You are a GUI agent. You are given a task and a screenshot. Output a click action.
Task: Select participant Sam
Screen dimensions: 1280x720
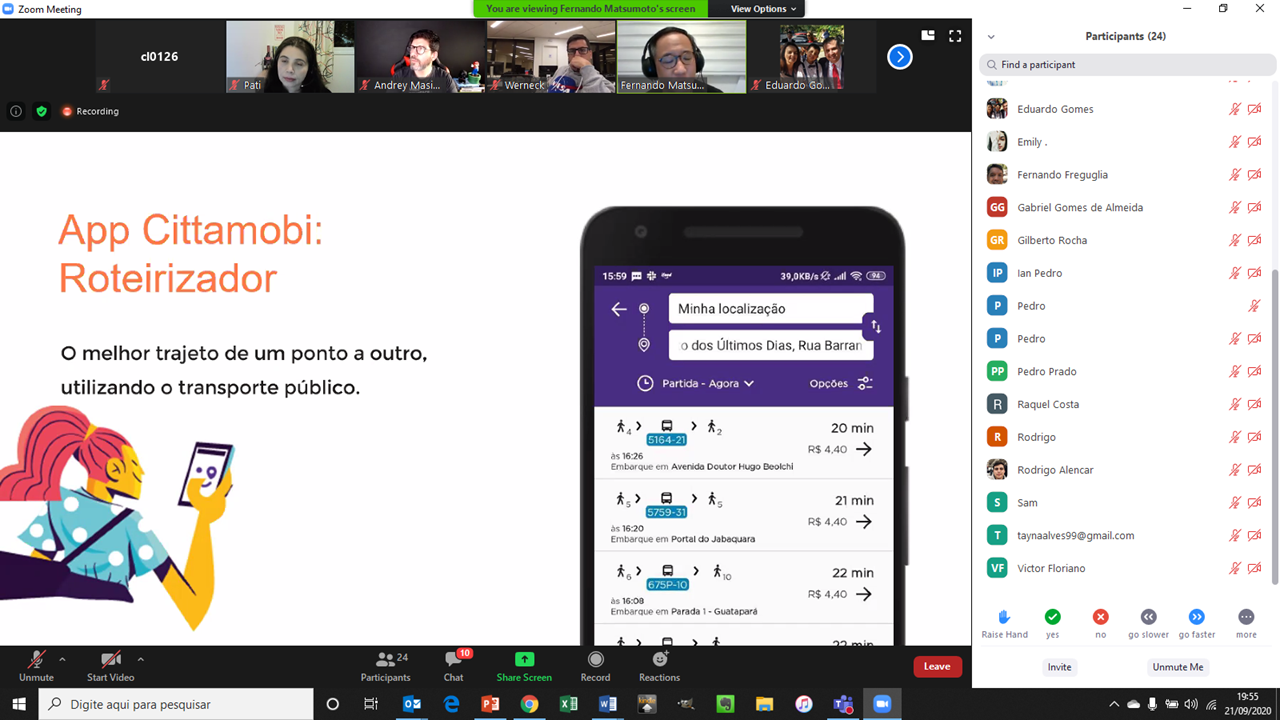pos(1125,503)
